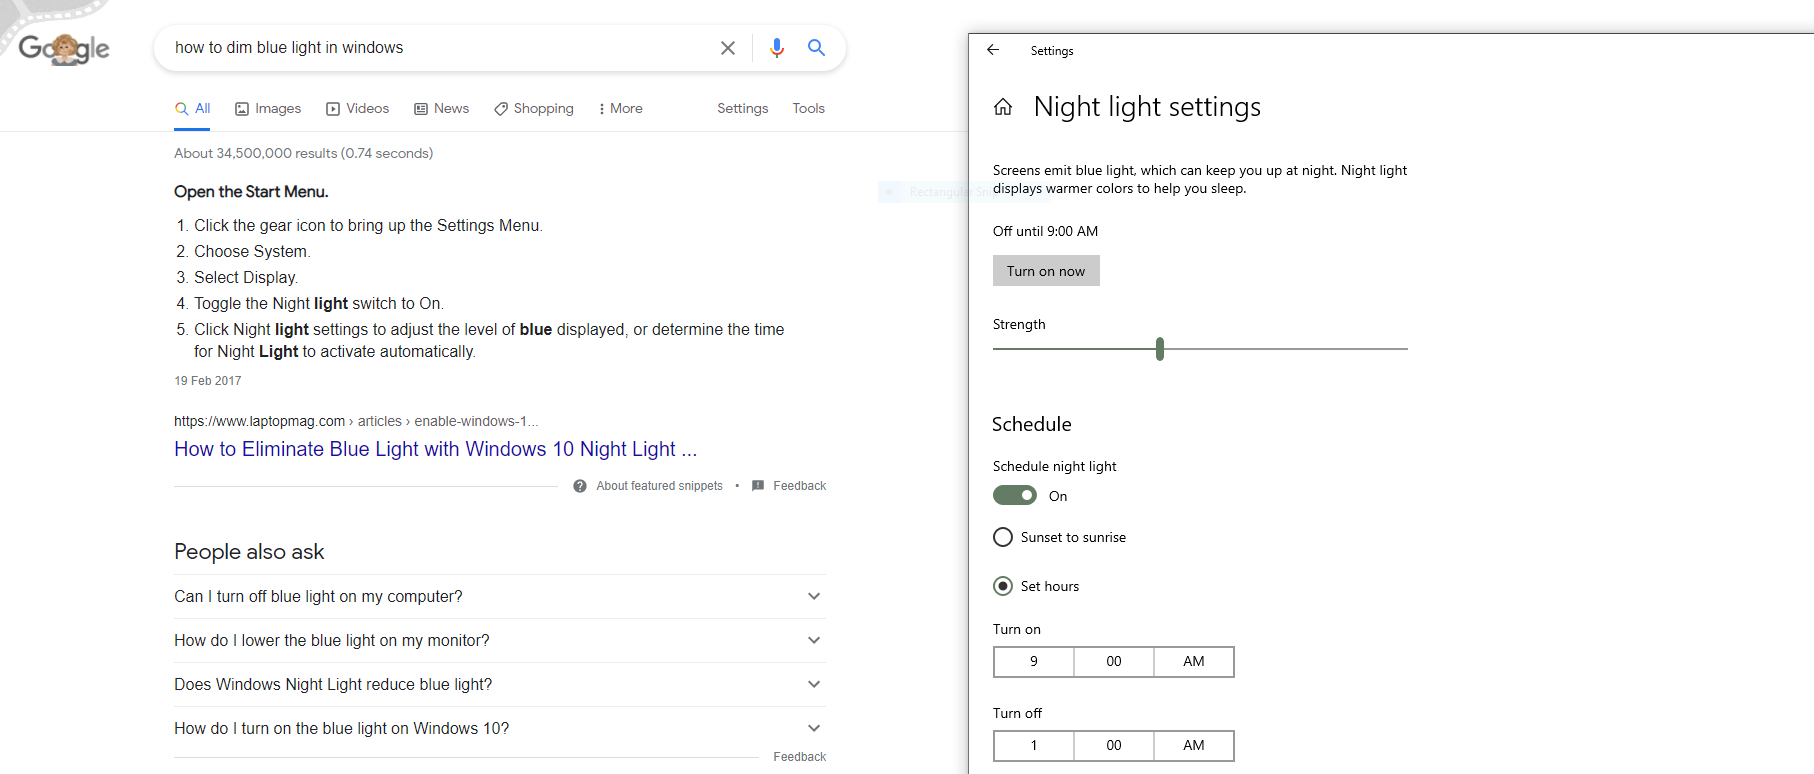The width and height of the screenshot is (1814, 774).
Task: Select the Set hours radio button
Action: coord(1003,586)
